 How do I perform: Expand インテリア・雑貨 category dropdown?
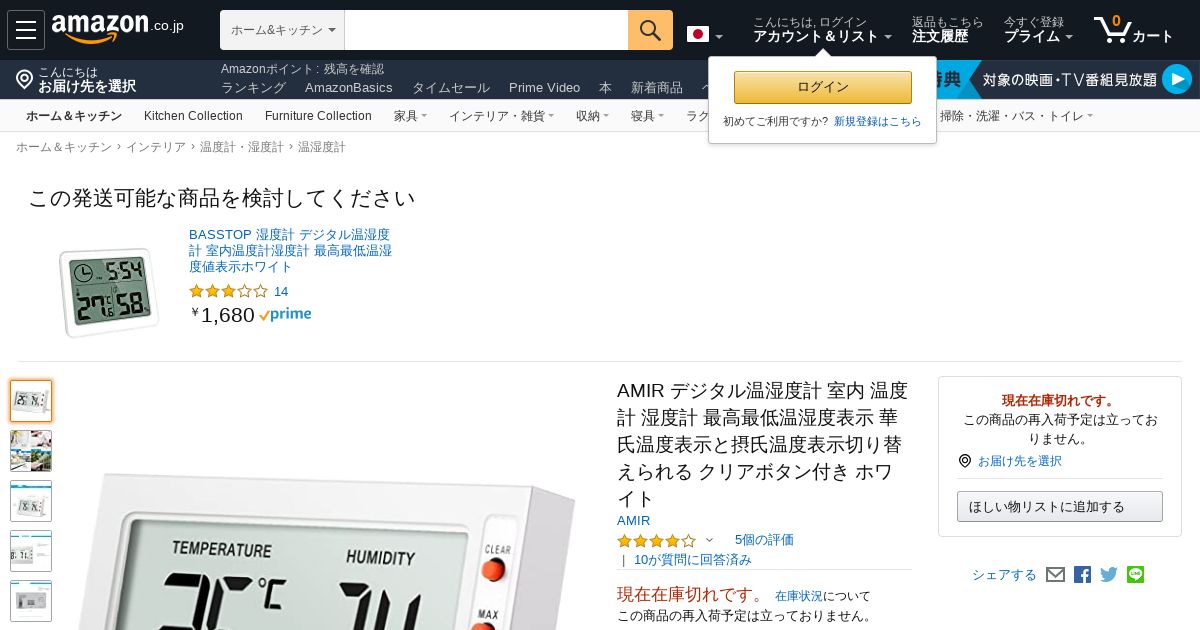point(501,116)
